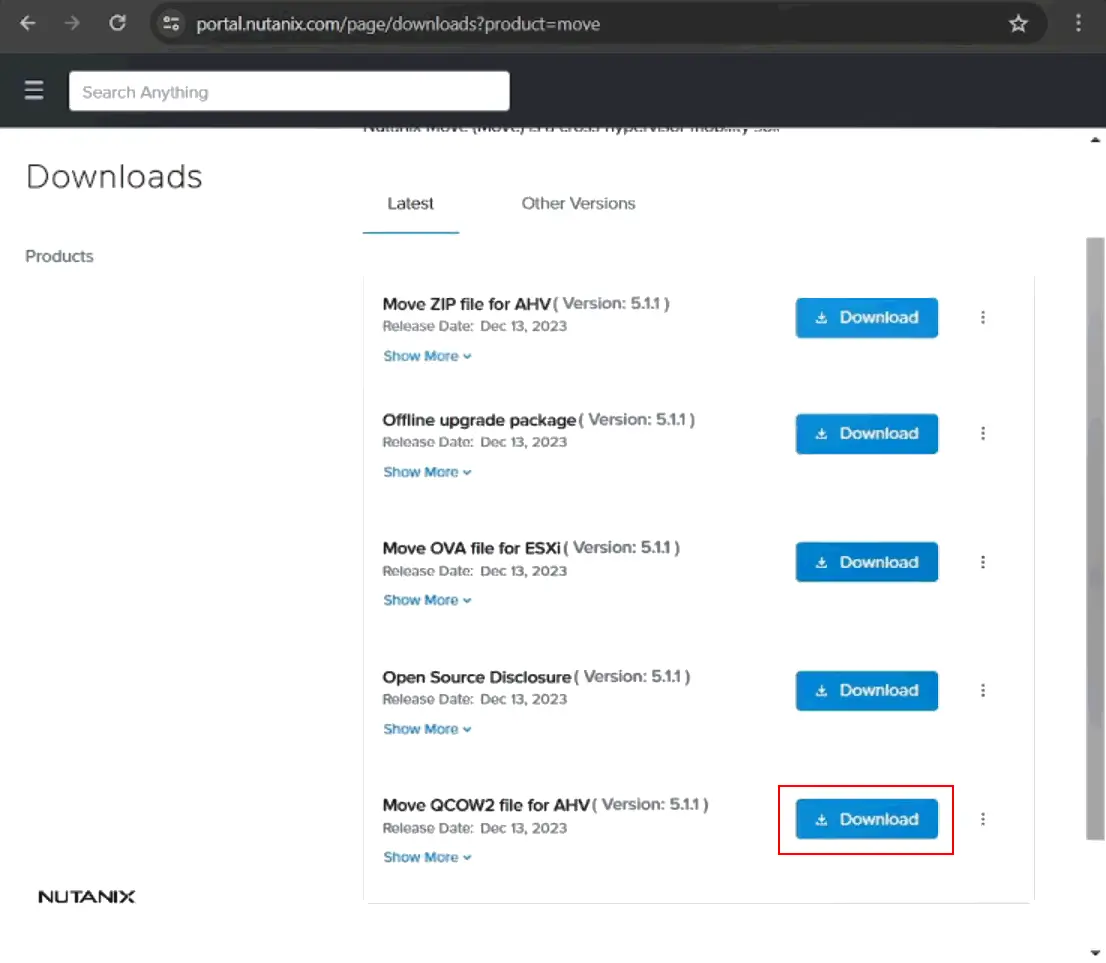The image size is (1106, 963).
Task: Click the browser address bar URL
Action: coord(398,24)
